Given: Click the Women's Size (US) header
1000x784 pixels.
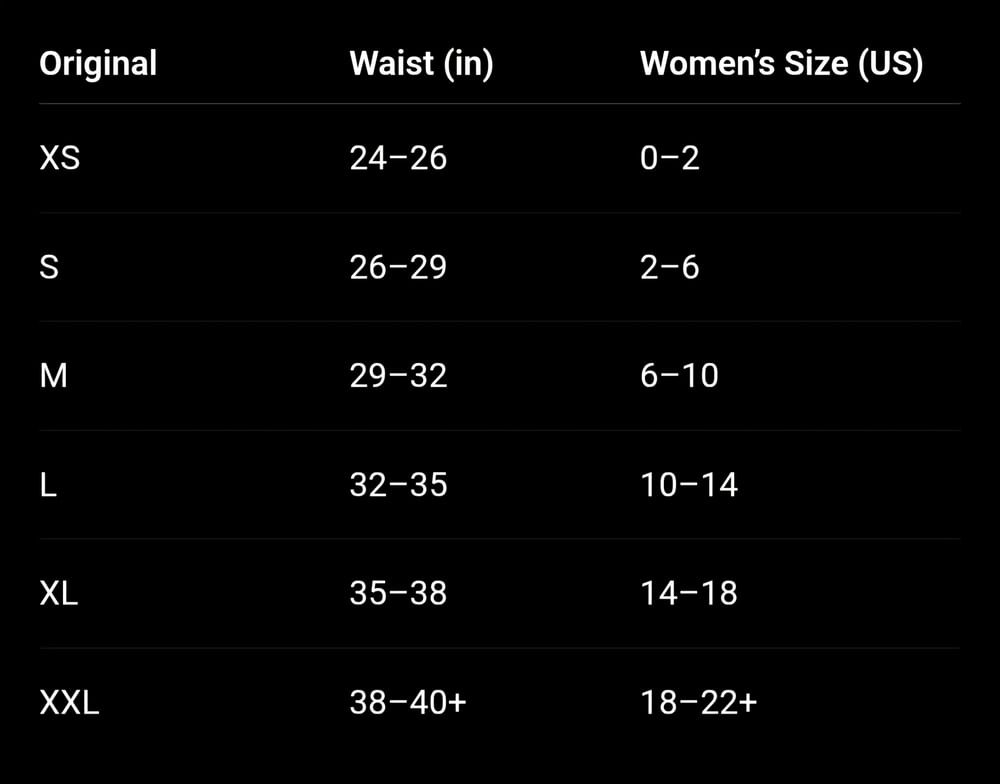Looking at the screenshot, I should tap(781, 64).
